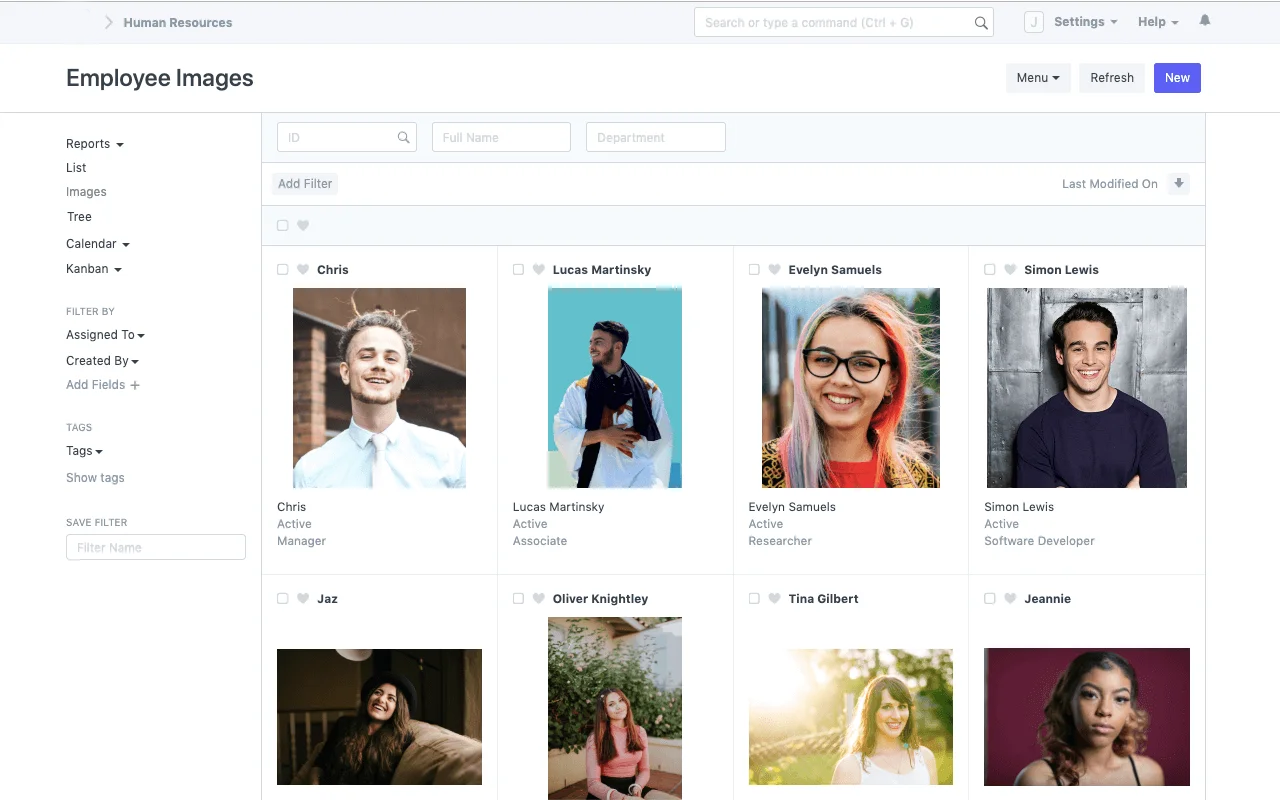This screenshot has height=800, width=1280.
Task: Click the Full Name filter field
Action: click(x=500, y=137)
